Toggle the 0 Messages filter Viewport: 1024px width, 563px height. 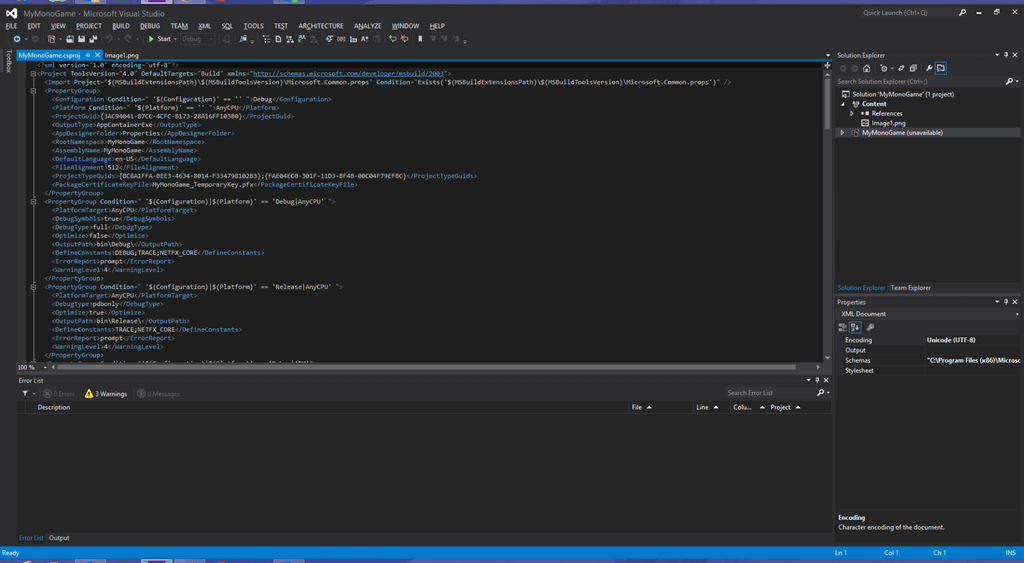tap(158, 394)
